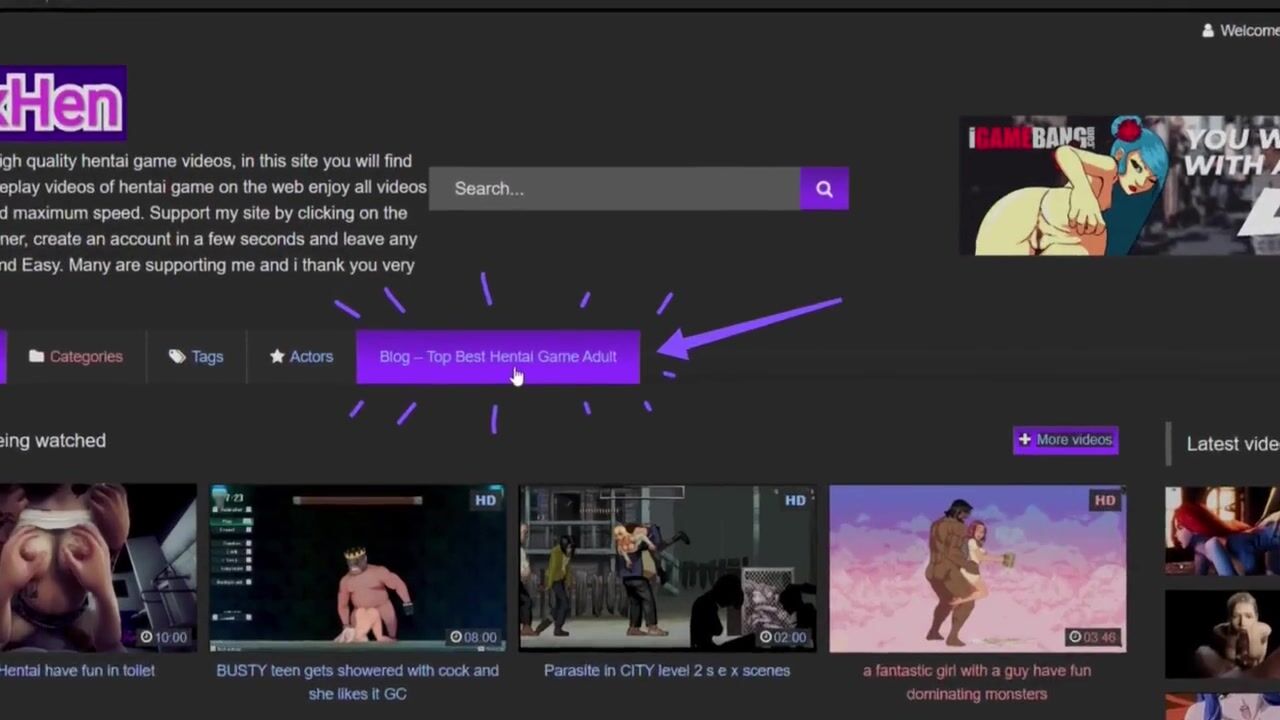Click the star icon next to Actors

277,357
